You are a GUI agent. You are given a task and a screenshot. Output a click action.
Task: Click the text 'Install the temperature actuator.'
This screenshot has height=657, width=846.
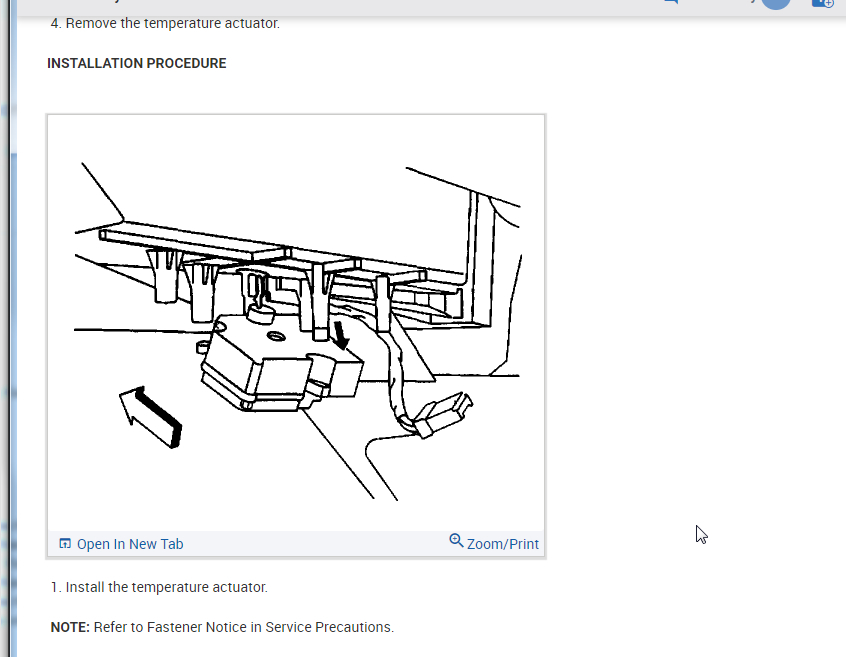tap(166, 587)
